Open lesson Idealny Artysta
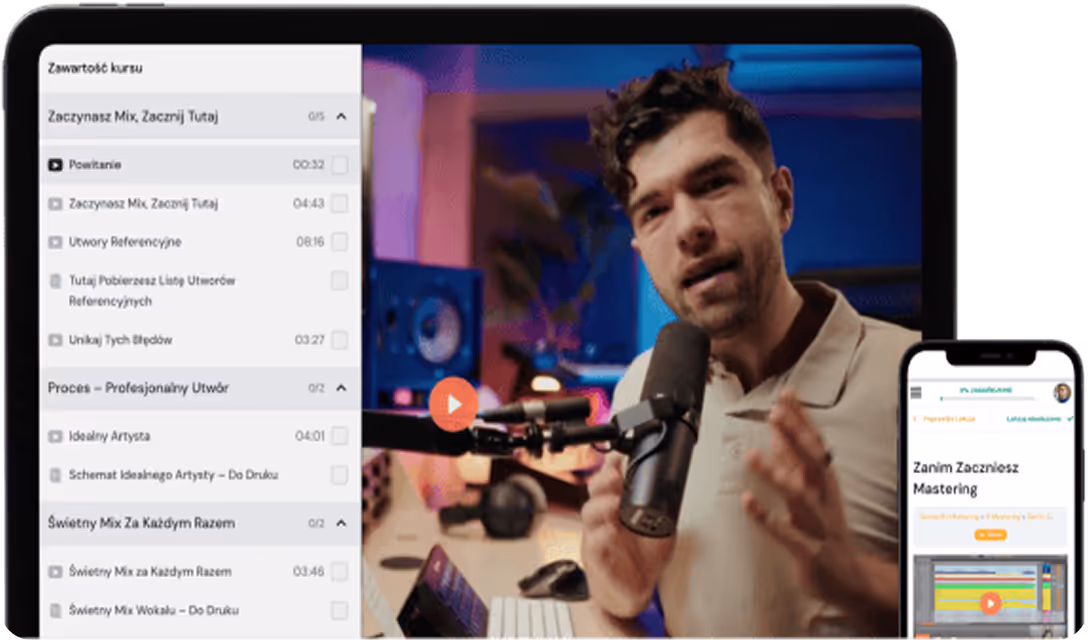Image resolution: width=1088 pixels, height=640 pixels. pyautogui.click(x=110, y=437)
